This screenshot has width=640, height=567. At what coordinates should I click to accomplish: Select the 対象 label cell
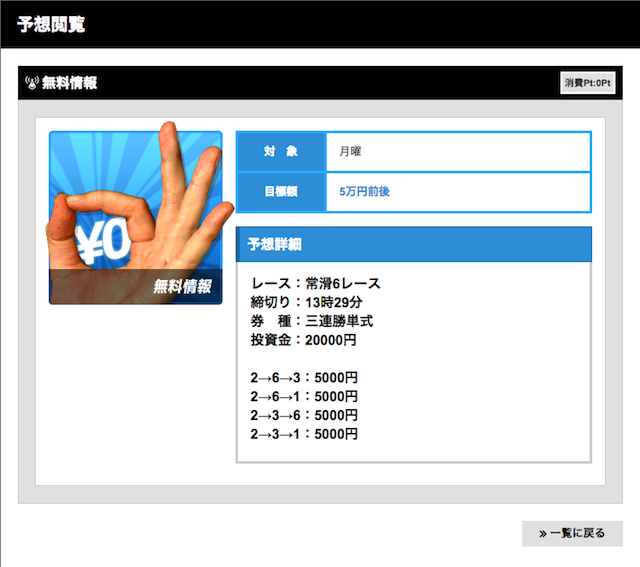click(281, 152)
